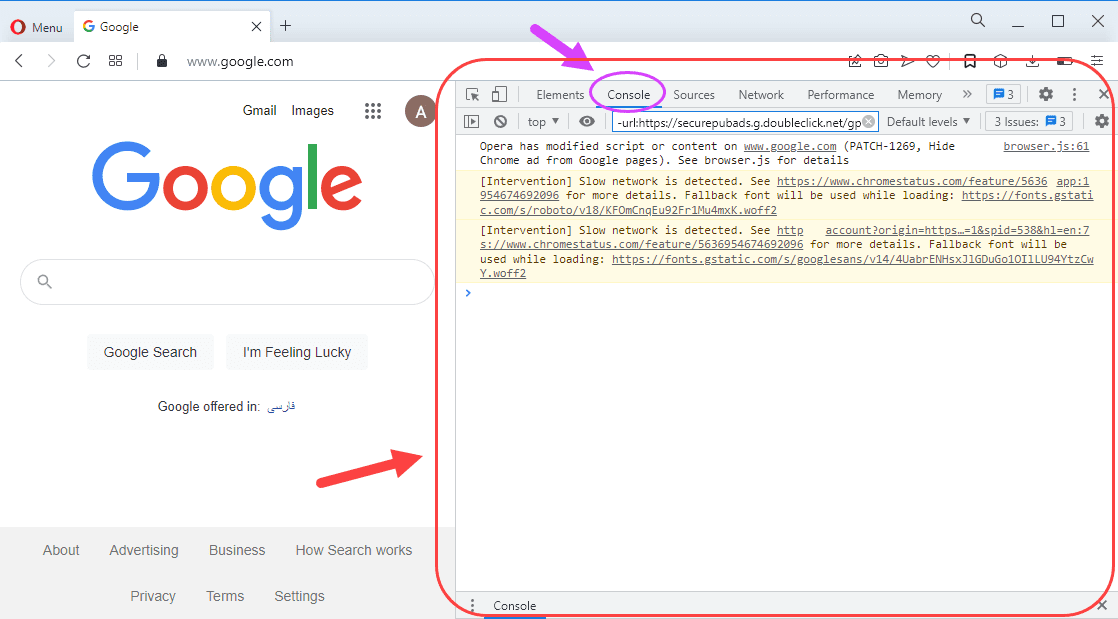Open the Images link
The height and width of the screenshot is (619, 1118).
[312, 111]
